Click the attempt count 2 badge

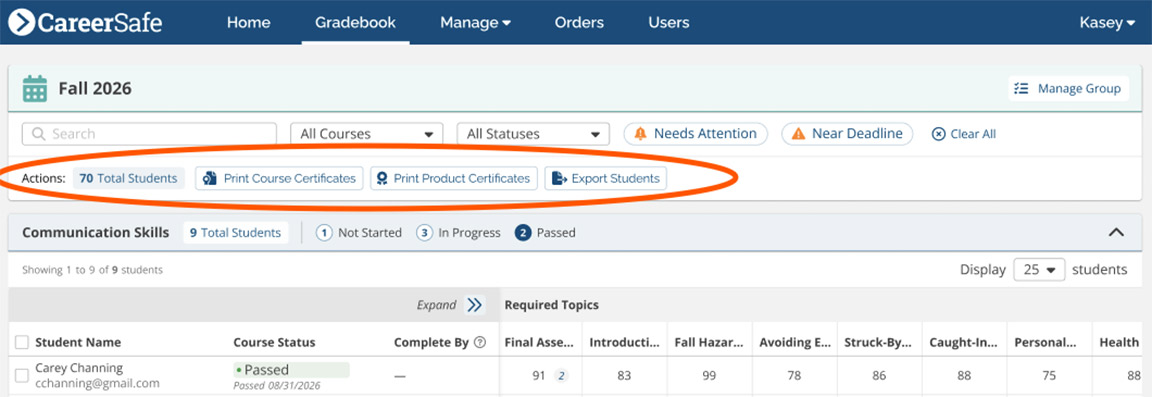561,376
